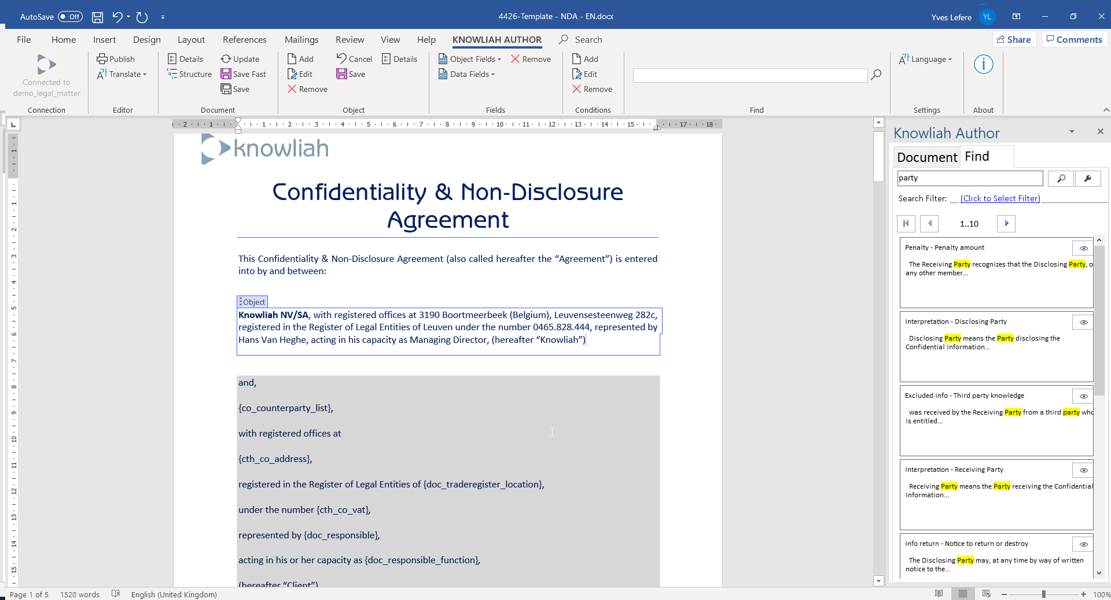
Task: Click the title bar Save icon
Action: (98, 16)
